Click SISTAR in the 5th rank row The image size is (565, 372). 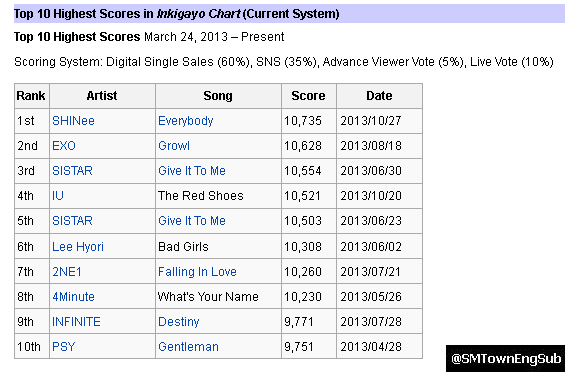(x=72, y=220)
